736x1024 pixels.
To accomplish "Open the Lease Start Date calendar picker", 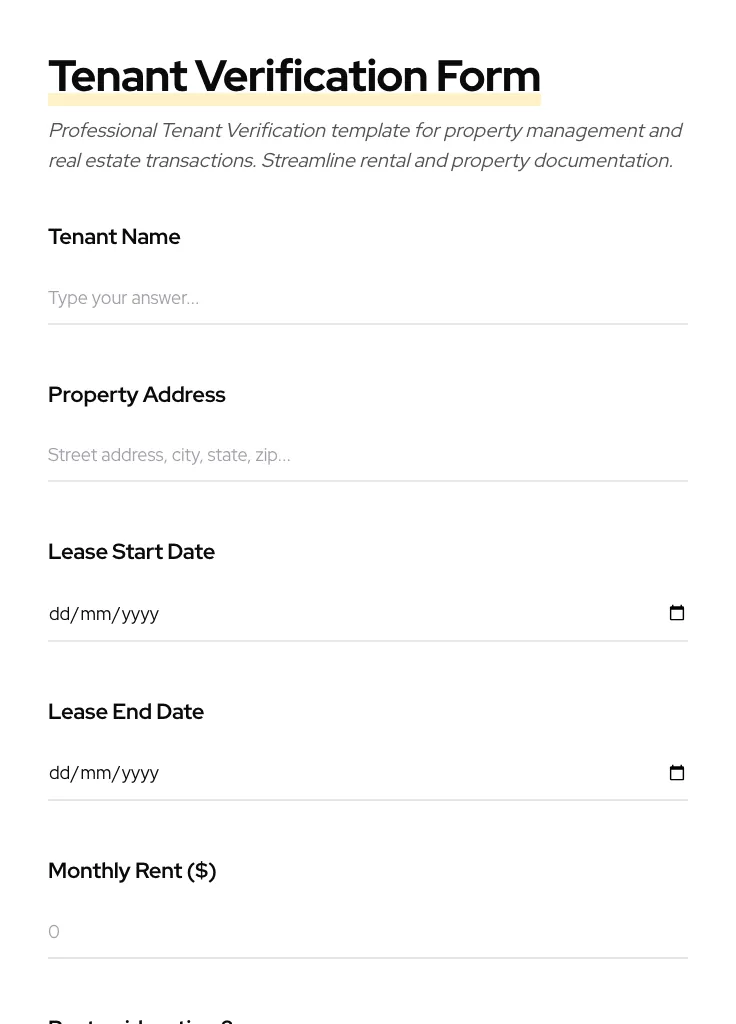I will [x=677, y=613].
